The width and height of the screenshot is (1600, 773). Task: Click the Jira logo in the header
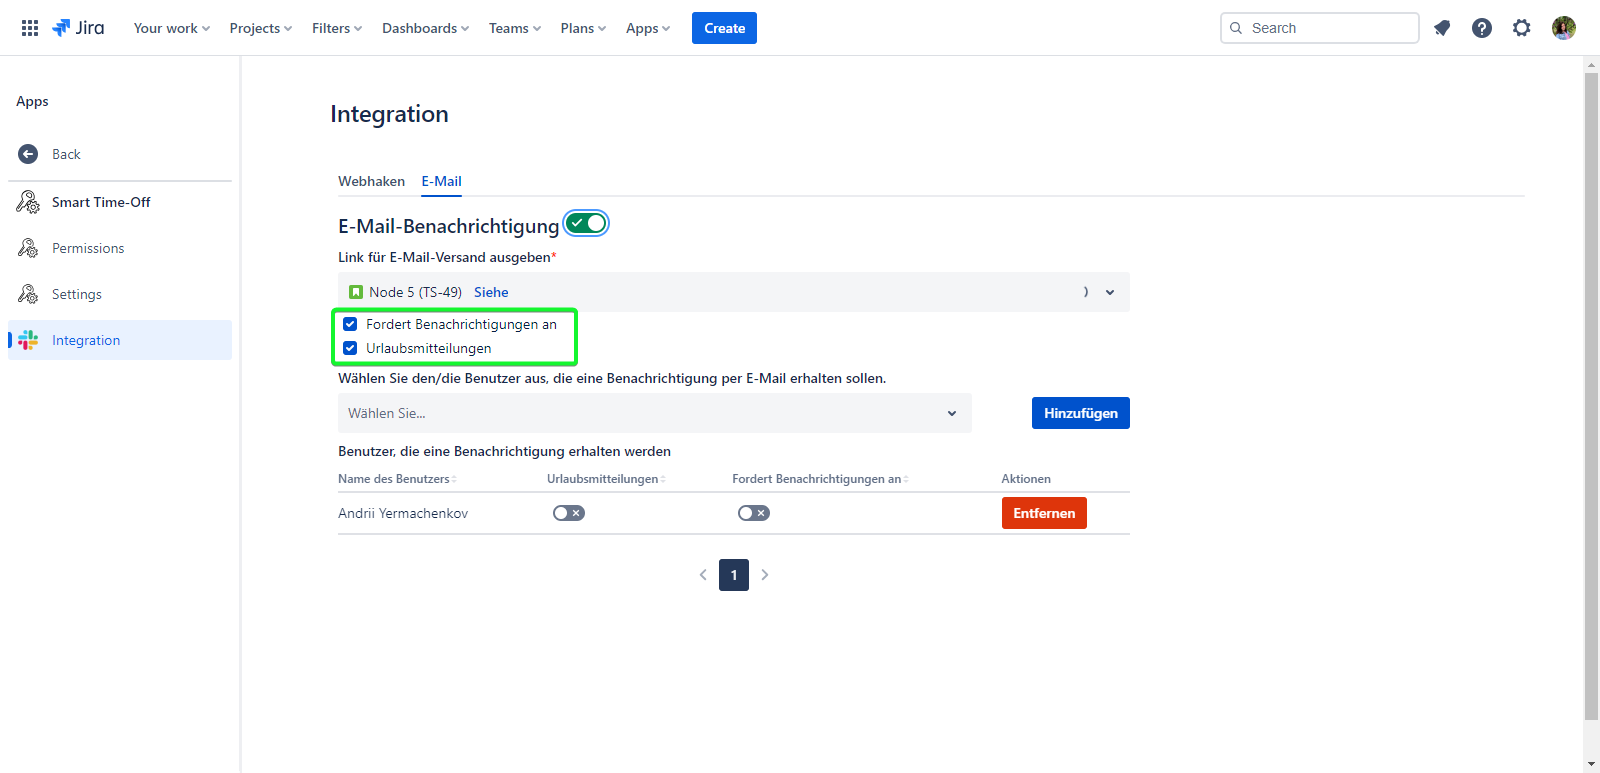coord(79,28)
